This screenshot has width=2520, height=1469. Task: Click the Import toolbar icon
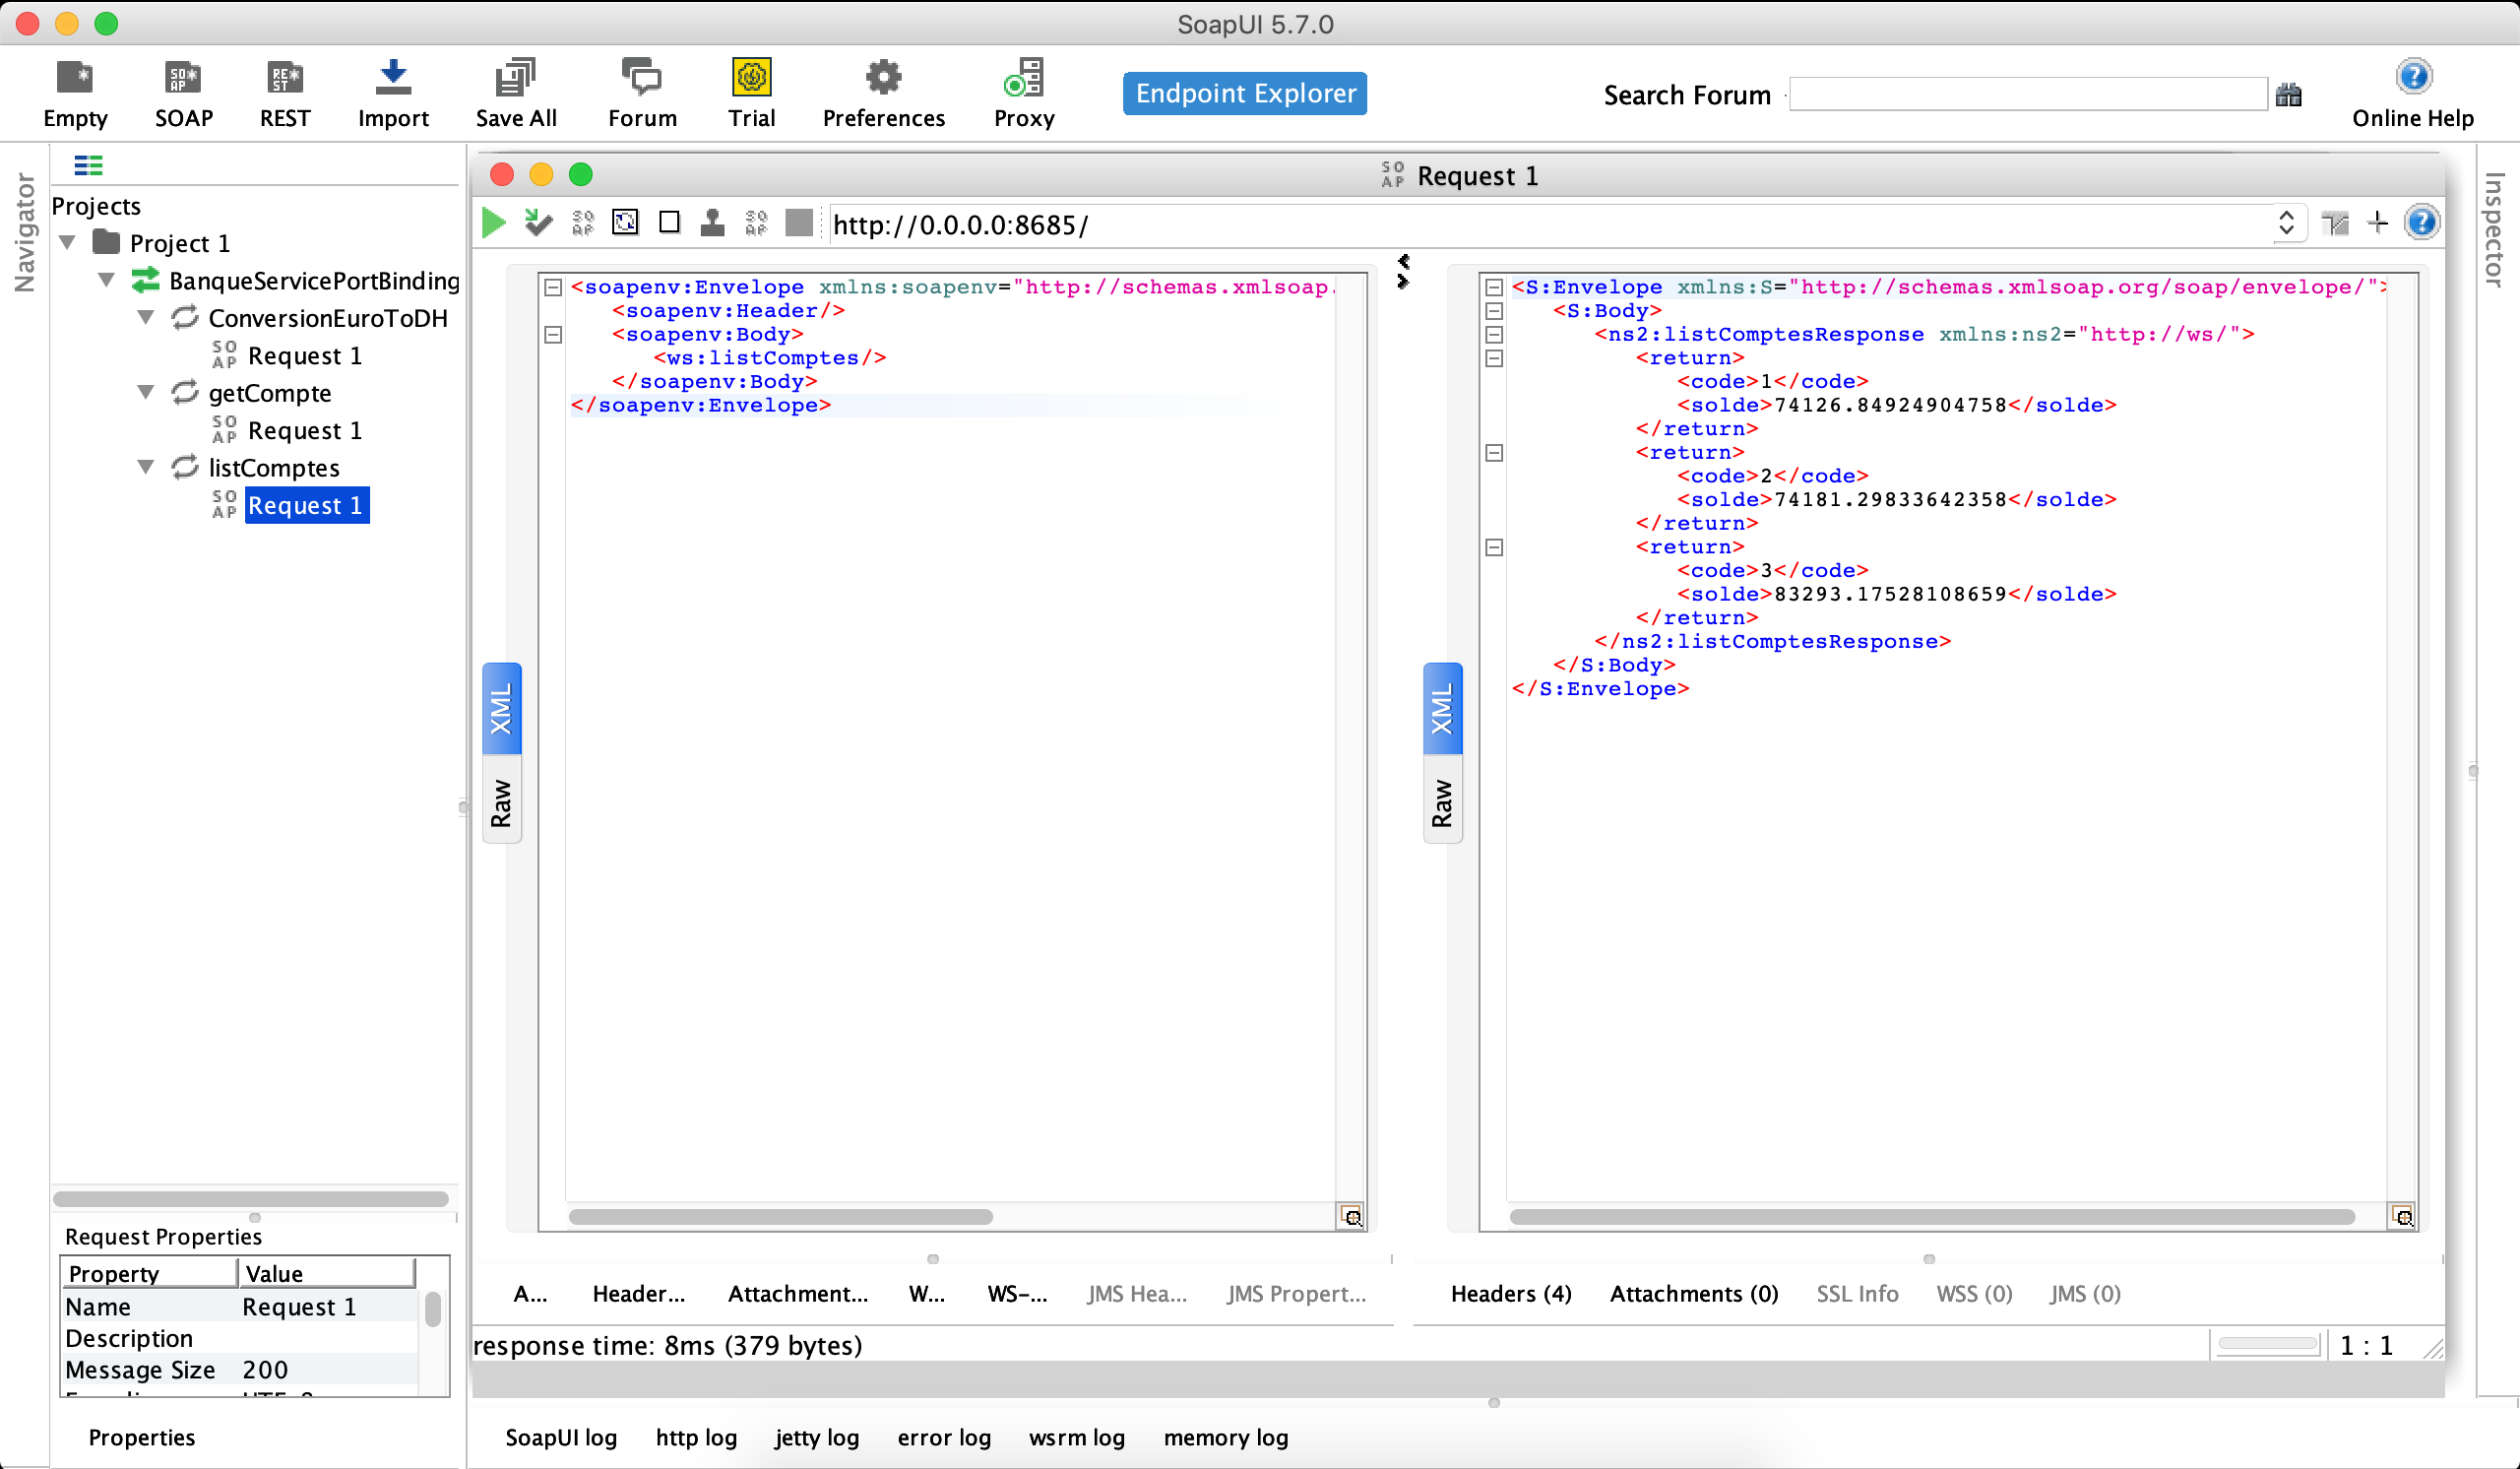pos(393,93)
